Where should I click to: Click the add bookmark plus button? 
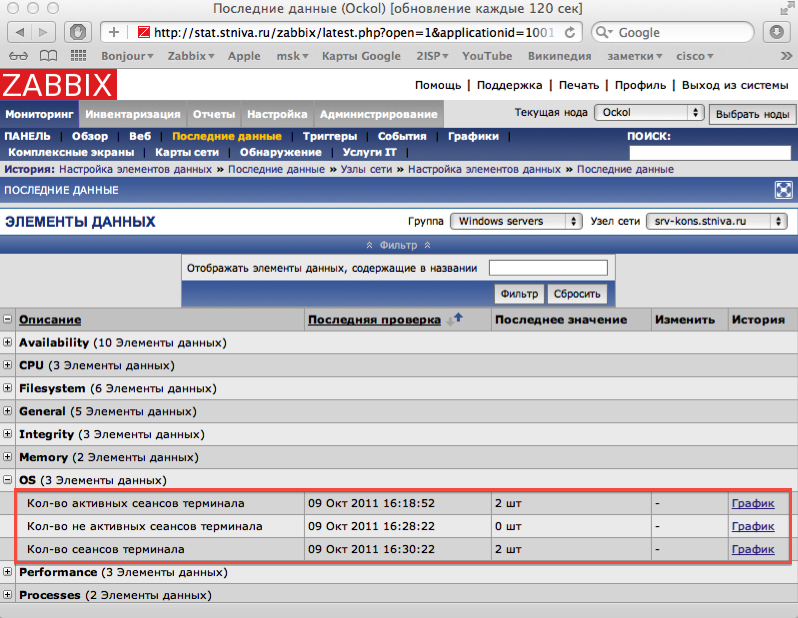tap(114, 32)
